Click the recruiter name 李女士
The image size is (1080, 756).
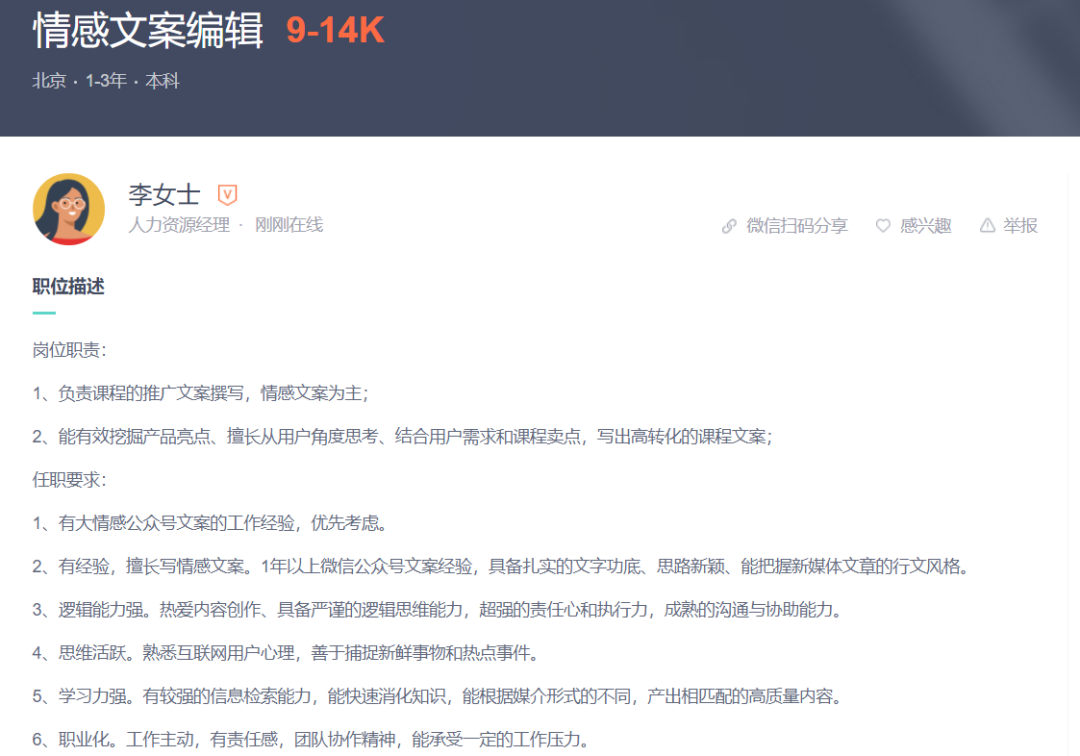pos(164,195)
